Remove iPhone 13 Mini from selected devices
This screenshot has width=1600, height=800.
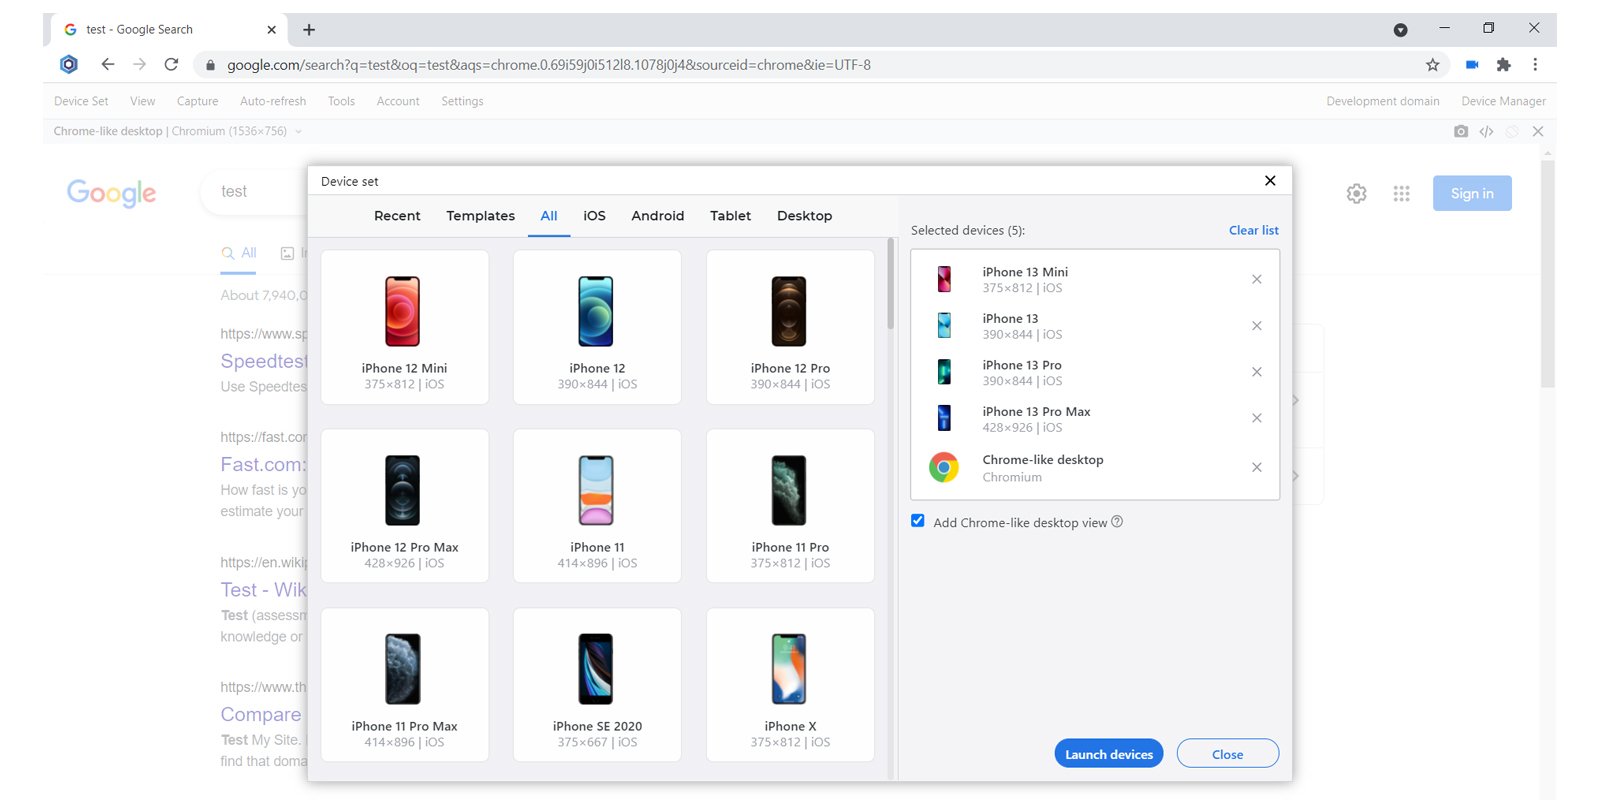[x=1257, y=279]
